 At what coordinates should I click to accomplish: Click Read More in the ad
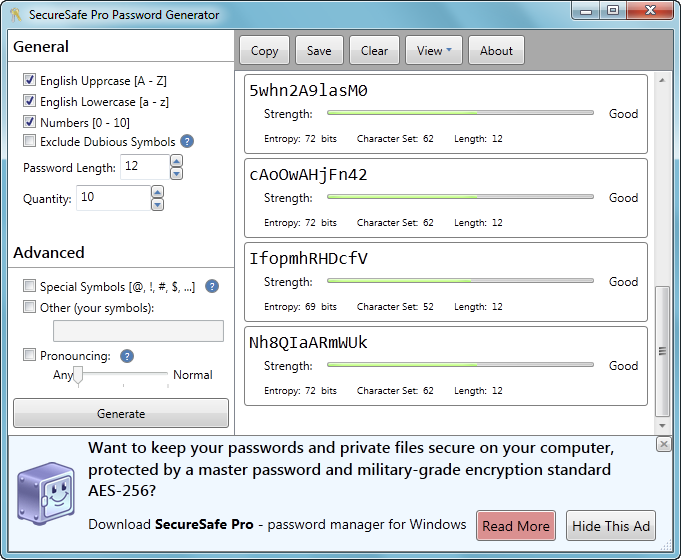pos(516,526)
